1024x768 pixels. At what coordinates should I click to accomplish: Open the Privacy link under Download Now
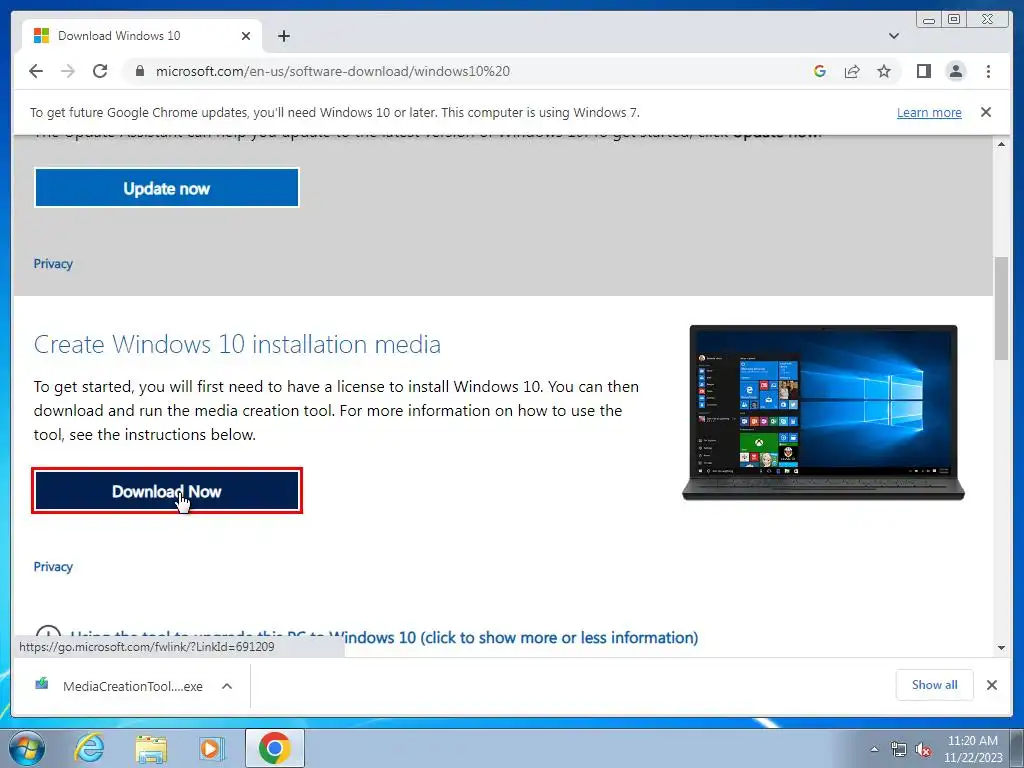click(53, 567)
